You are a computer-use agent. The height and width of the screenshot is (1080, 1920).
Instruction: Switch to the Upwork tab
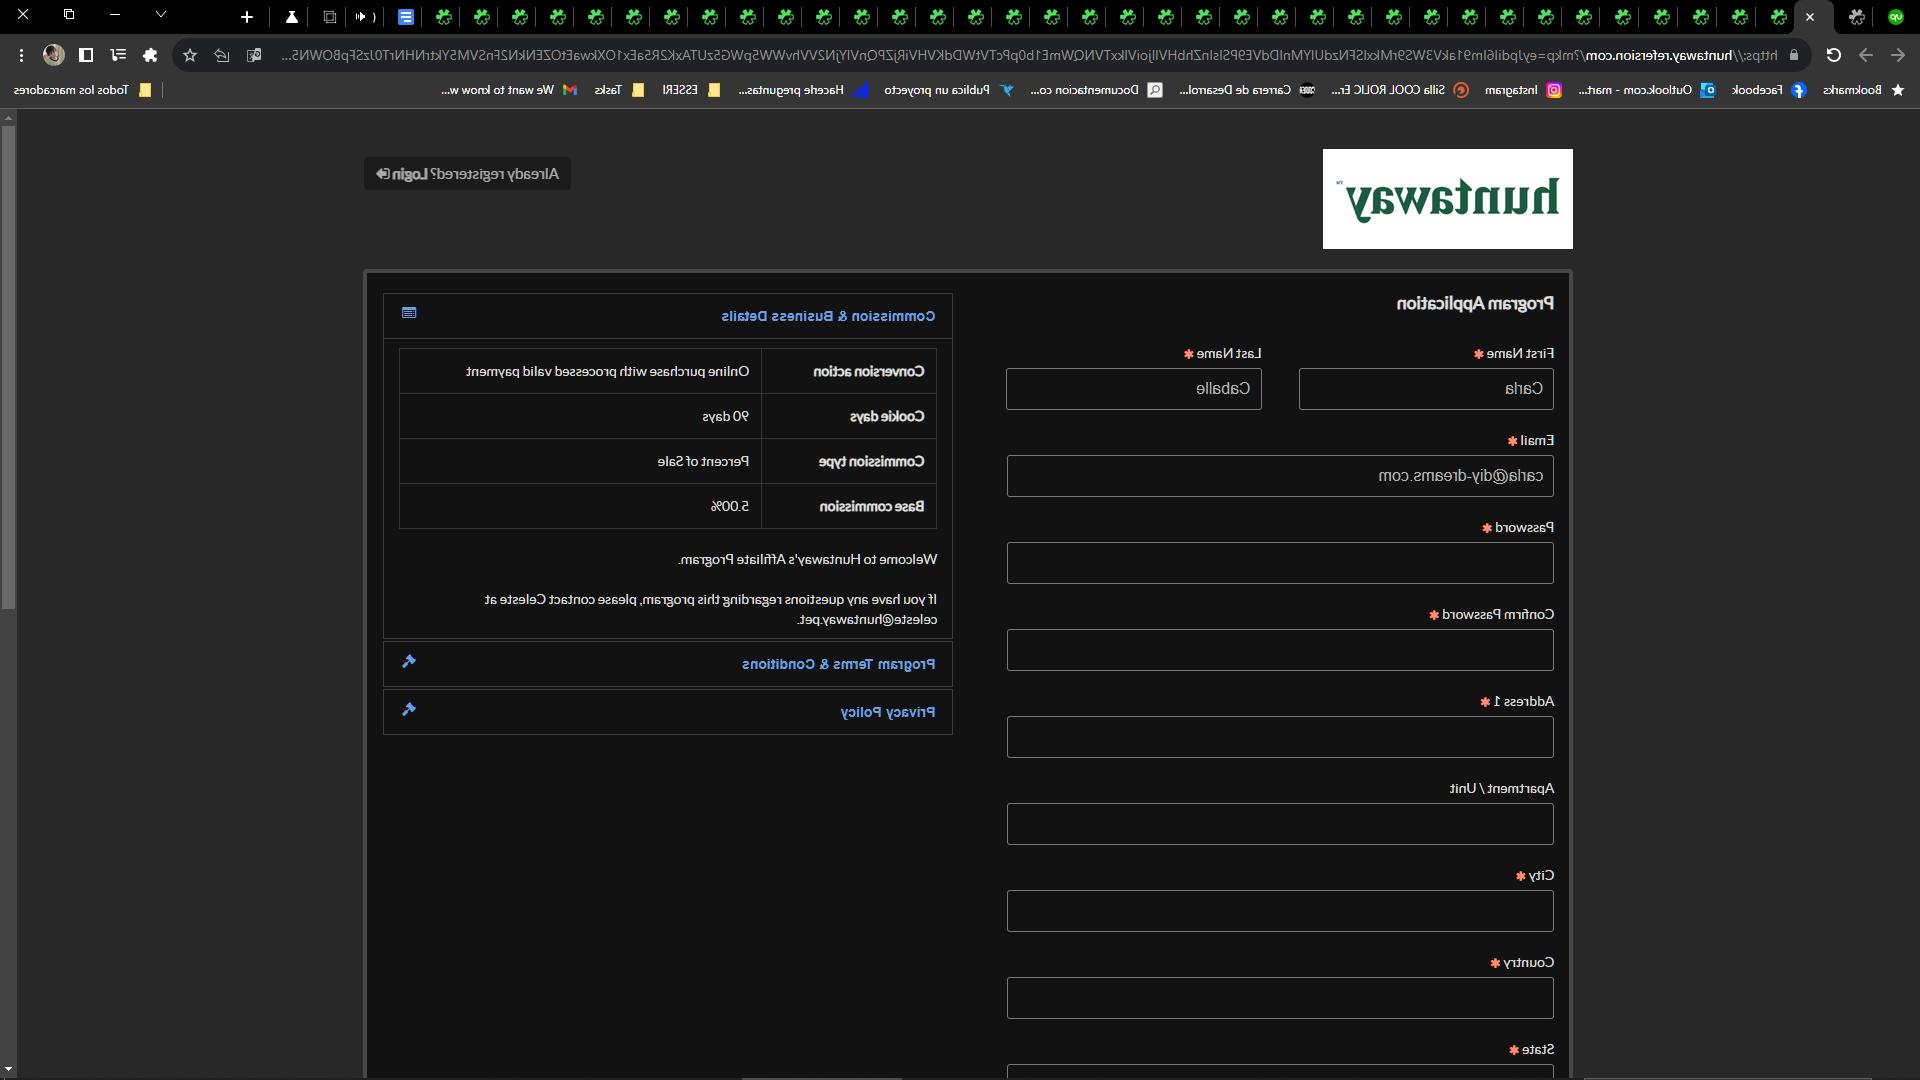pos(1895,17)
